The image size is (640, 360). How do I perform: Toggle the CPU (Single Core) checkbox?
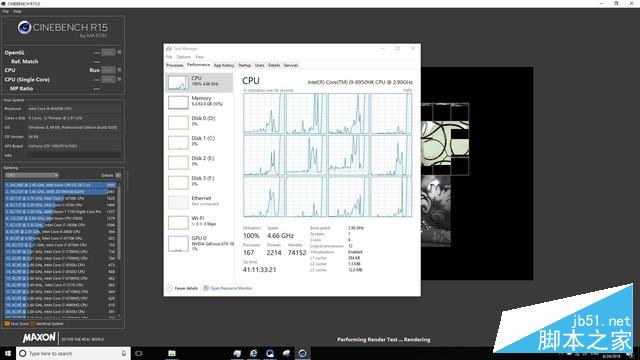tap(119, 79)
